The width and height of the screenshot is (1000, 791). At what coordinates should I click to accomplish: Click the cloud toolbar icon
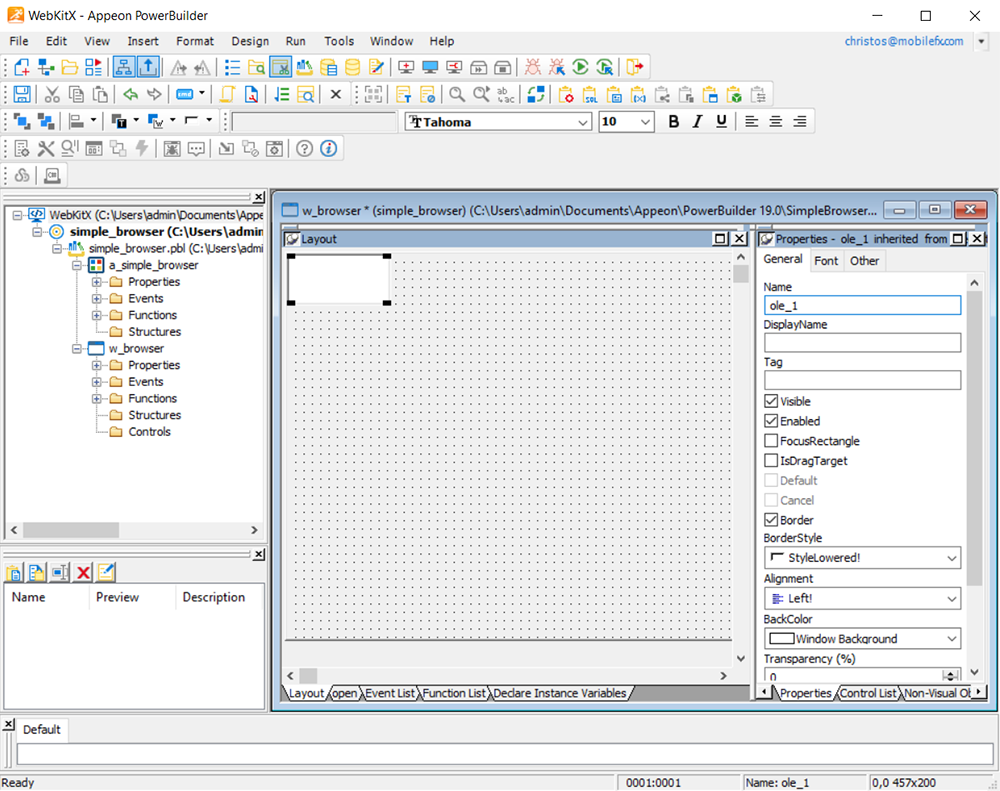(22, 175)
